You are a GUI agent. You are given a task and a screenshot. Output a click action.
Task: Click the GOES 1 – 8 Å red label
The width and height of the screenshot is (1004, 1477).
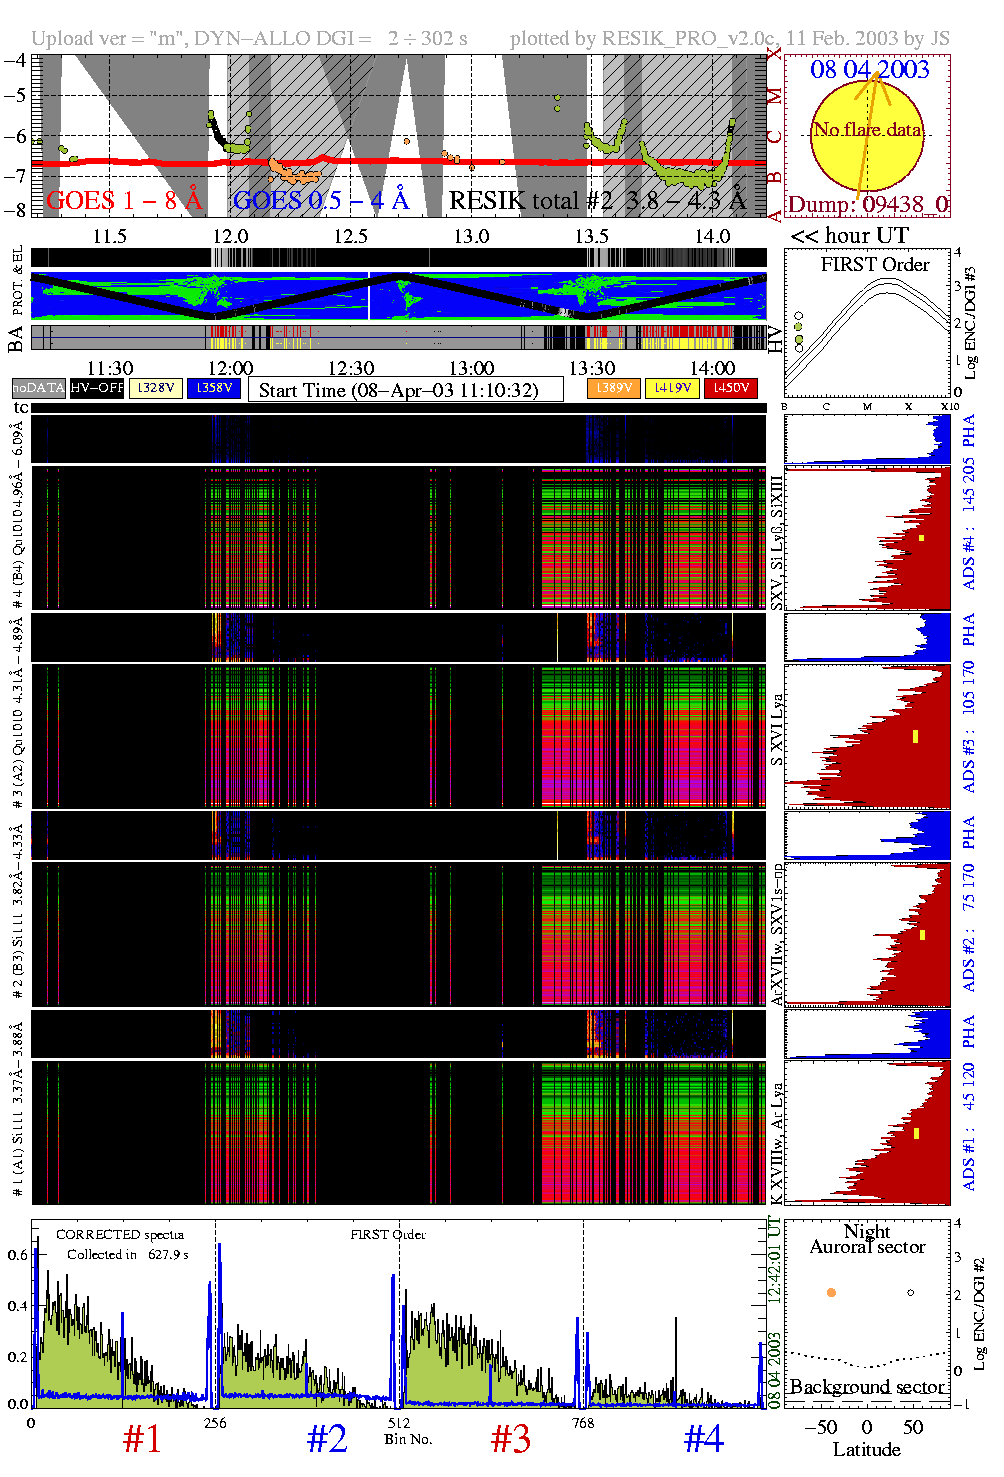tap(124, 201)
